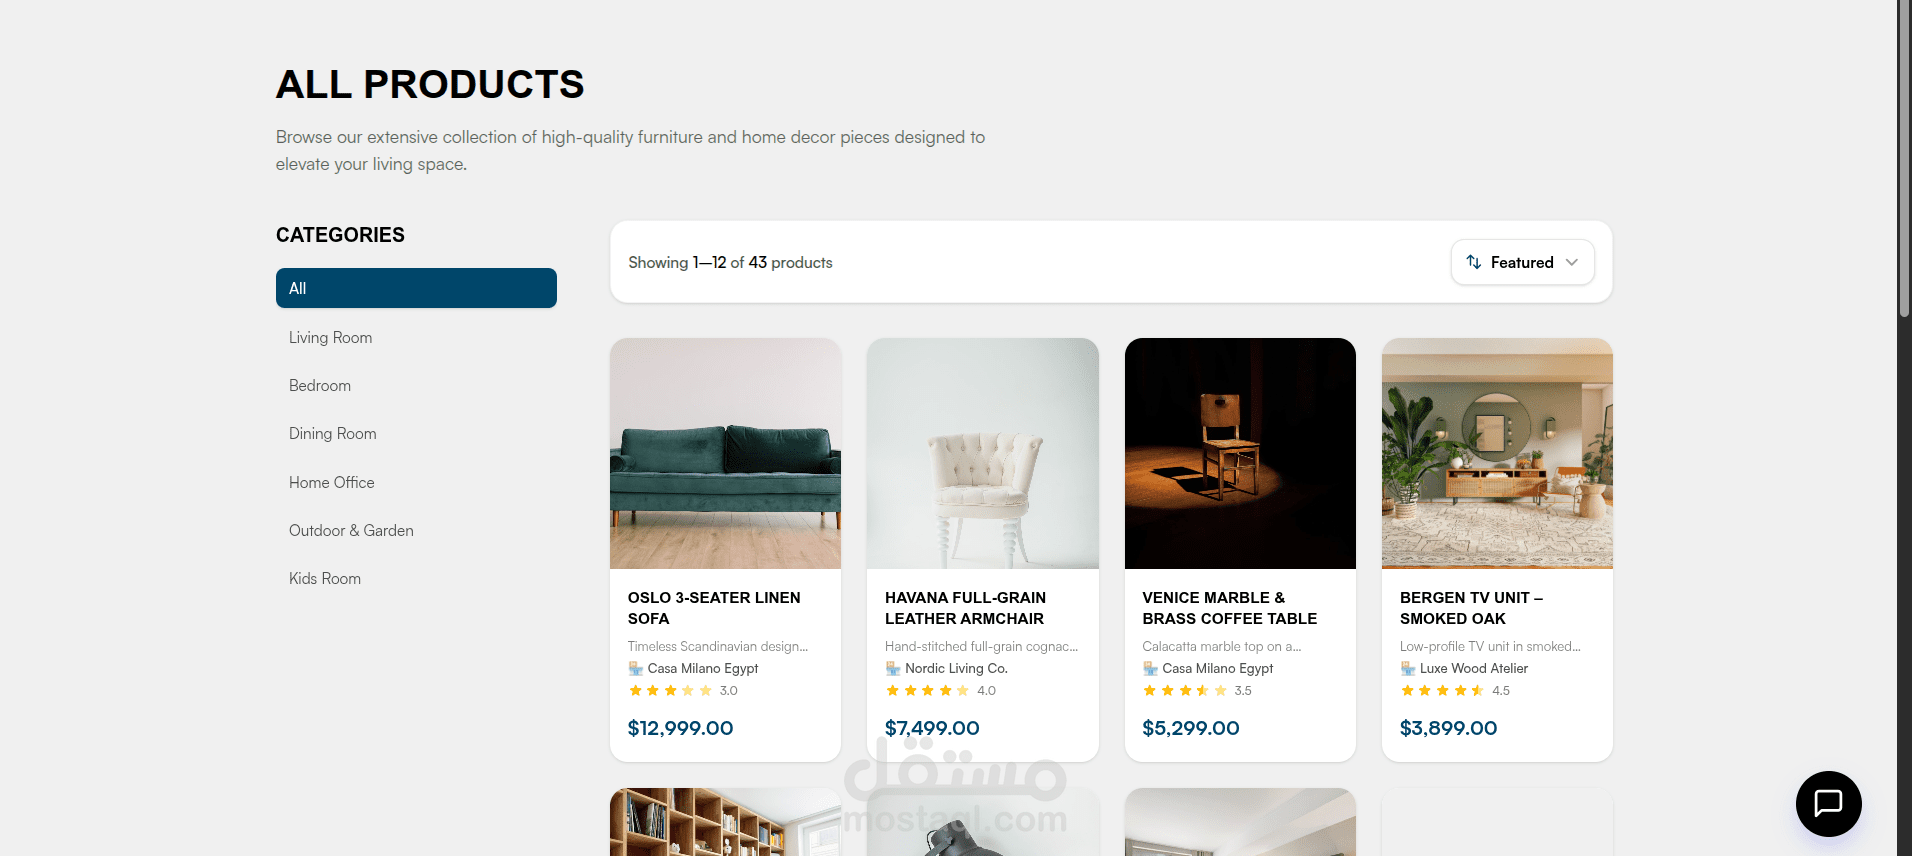Click store icon on Oslo sofa card
Viewport: 1912px width, 856px height.
[636, 668]
